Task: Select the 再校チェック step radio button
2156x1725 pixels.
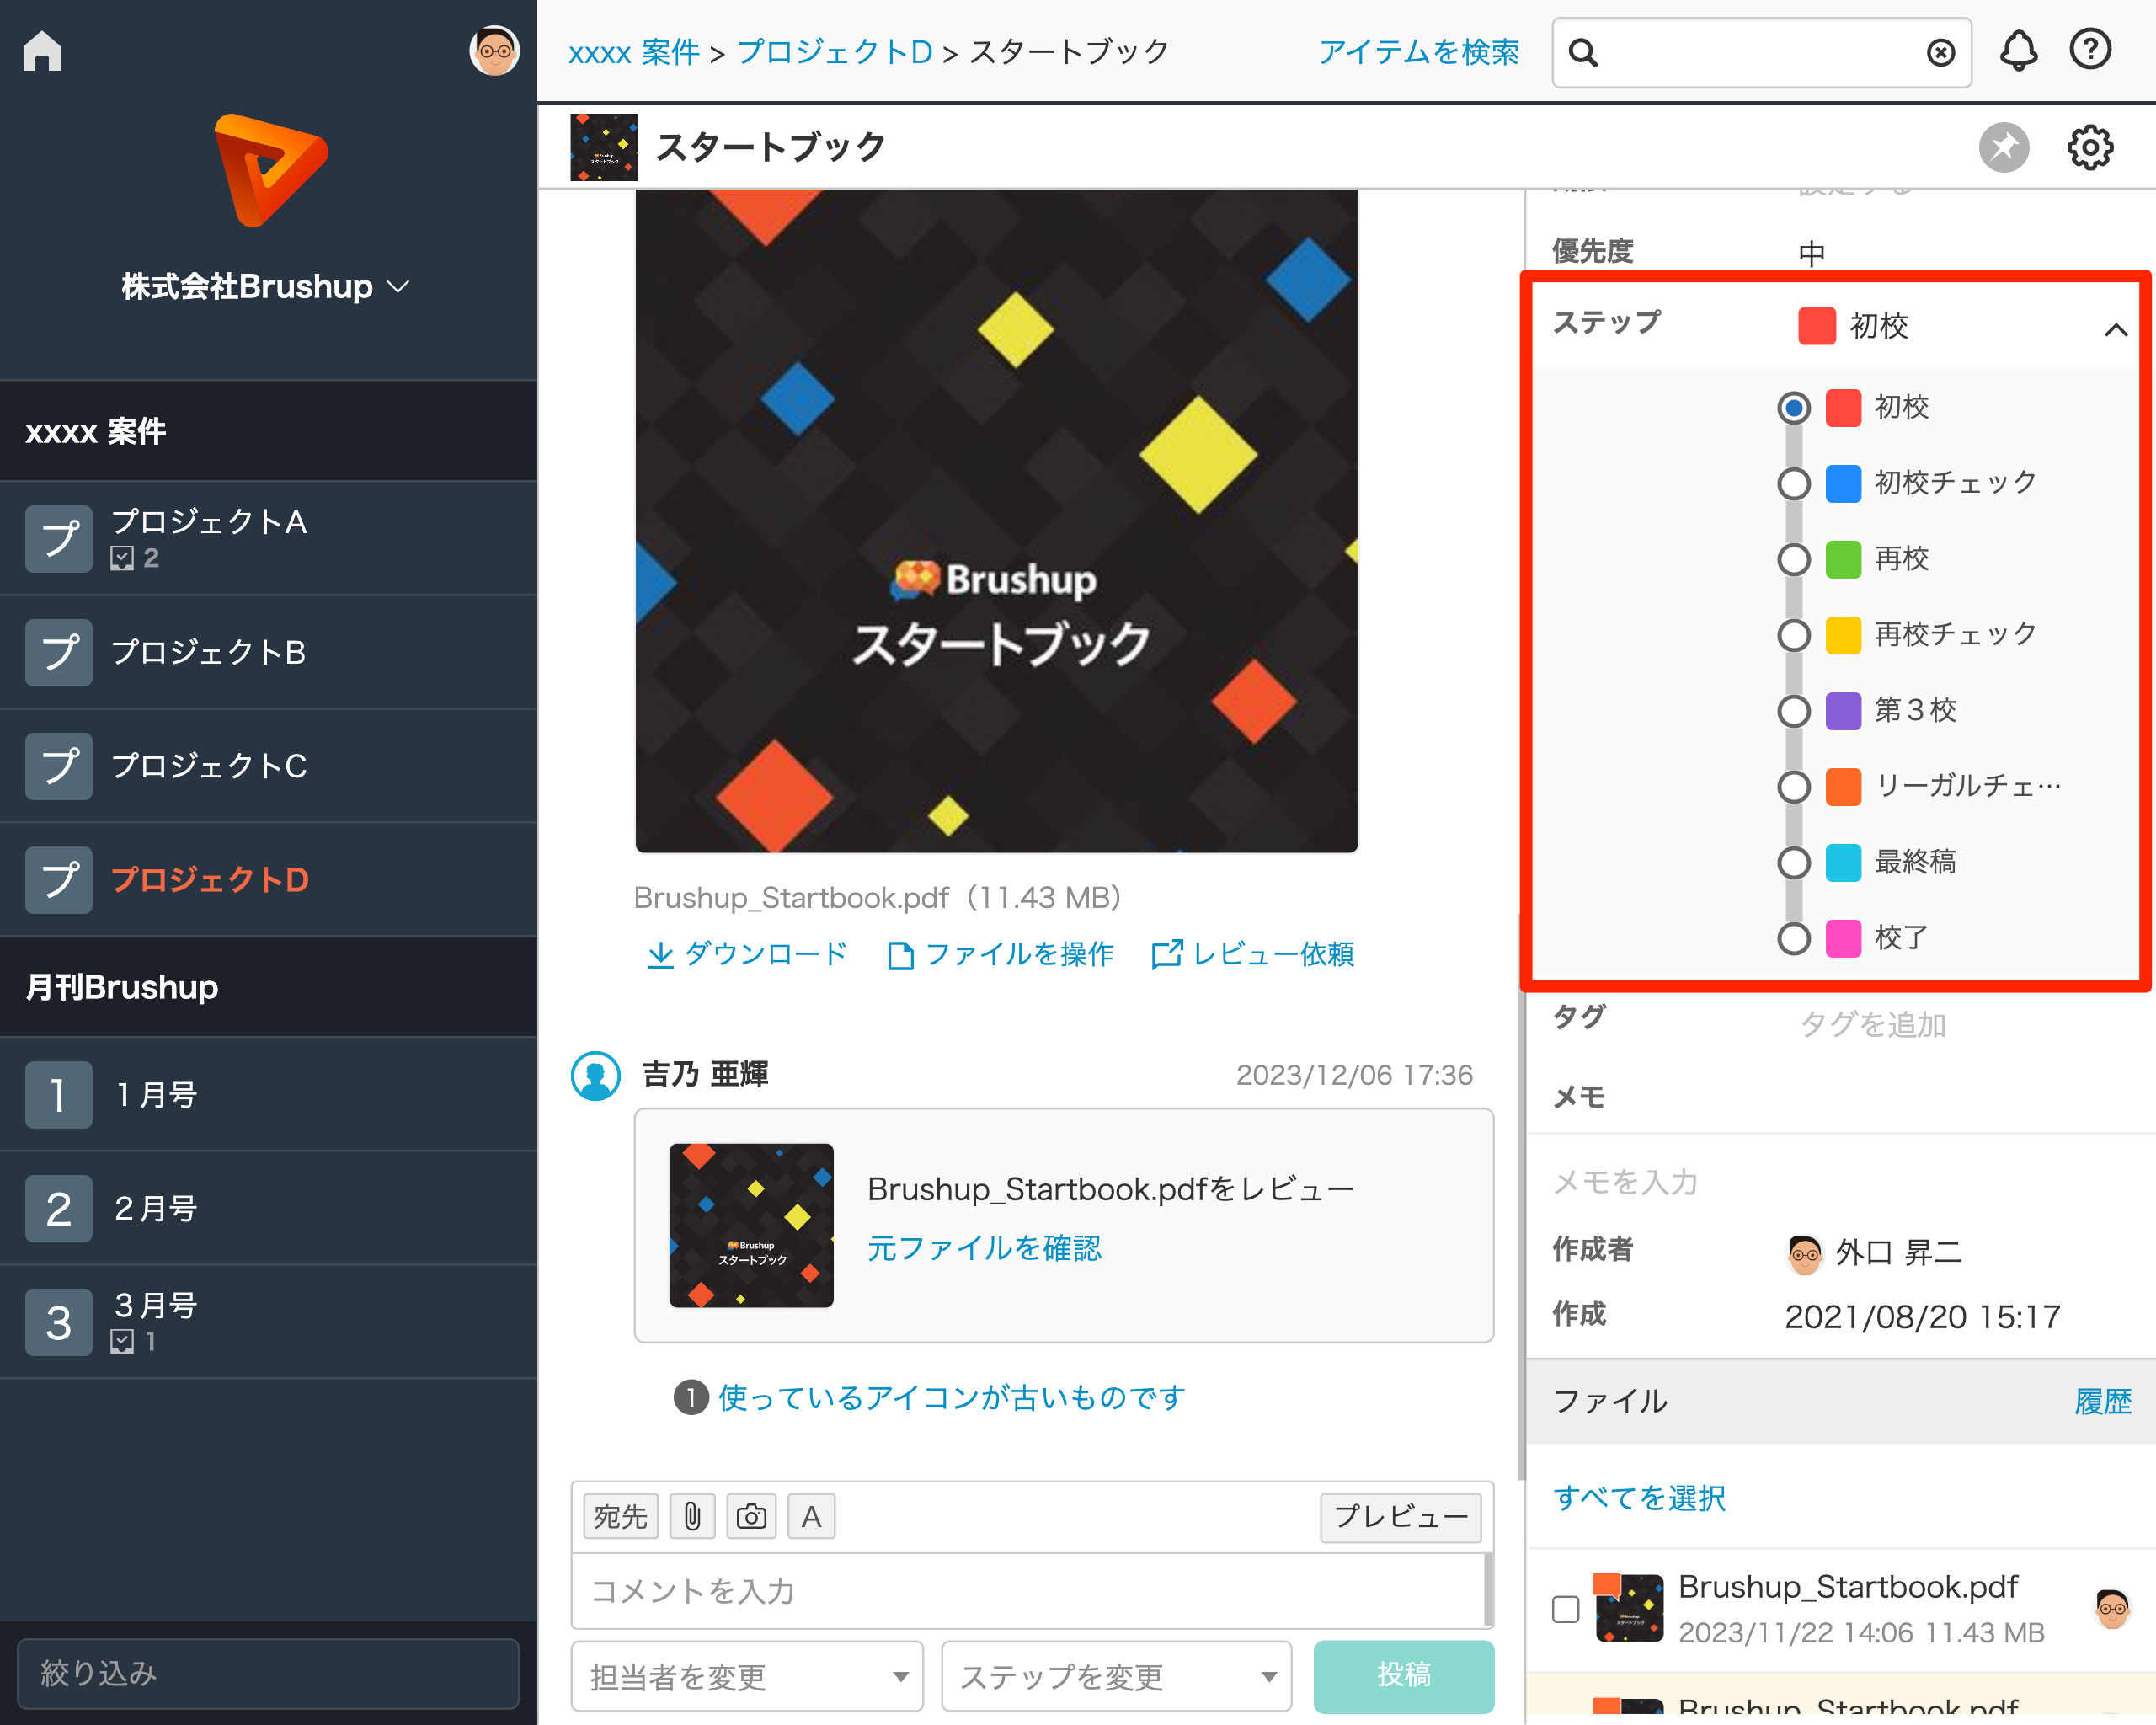Action: click(1794, 635)
